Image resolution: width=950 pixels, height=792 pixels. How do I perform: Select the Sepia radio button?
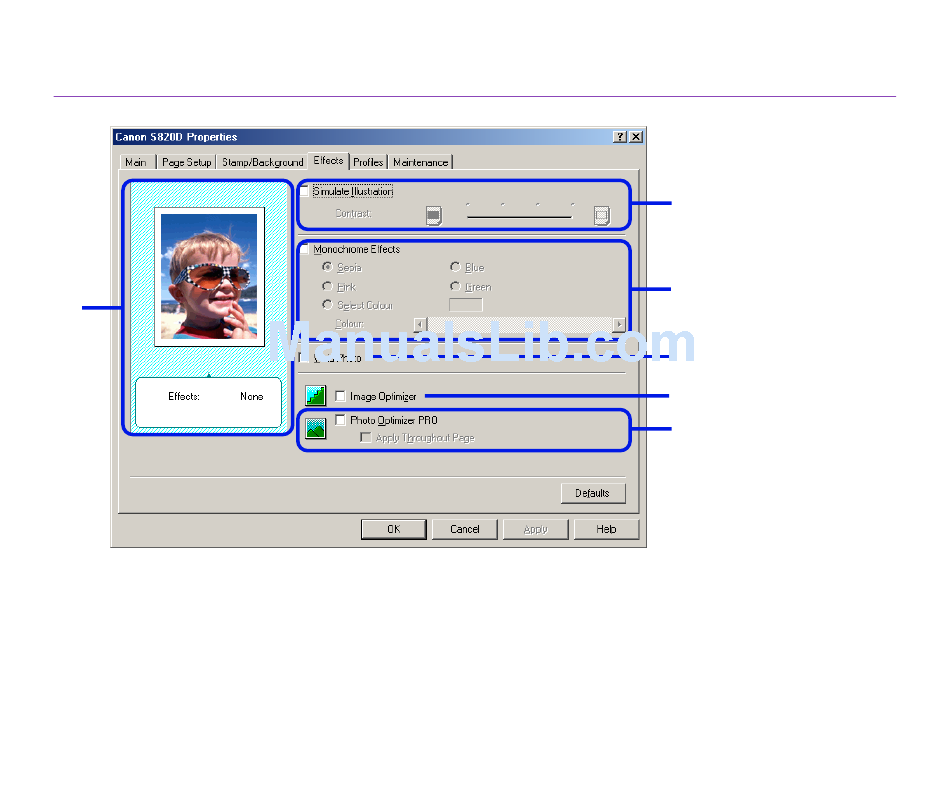(327, 267)
